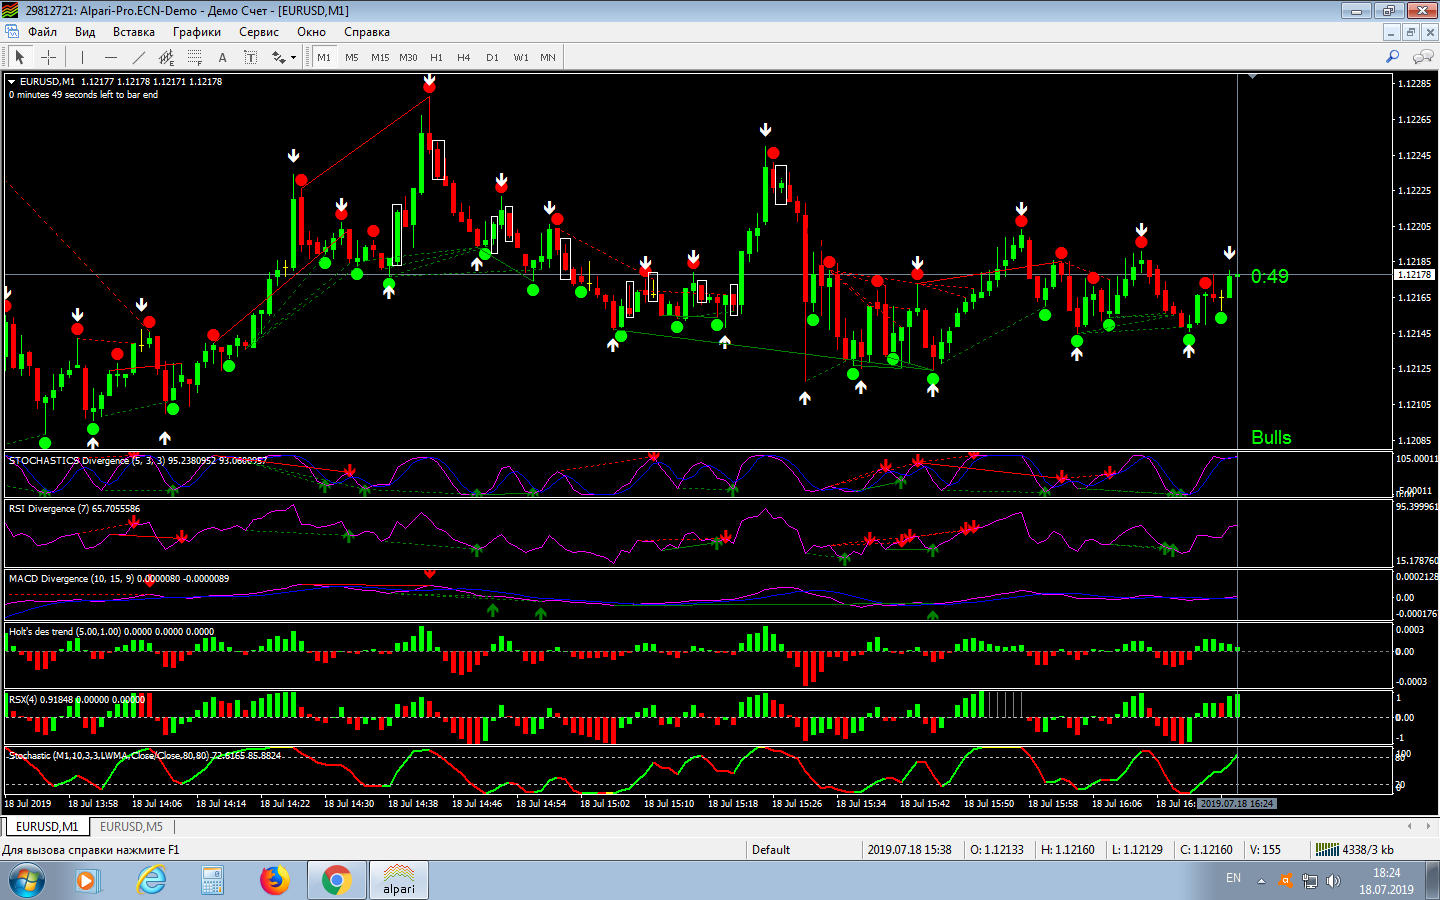The width and height of the screenshot is (1440, 900).
Task: Switch chart to M15 timeframe
Action: [x=380, y=57]
